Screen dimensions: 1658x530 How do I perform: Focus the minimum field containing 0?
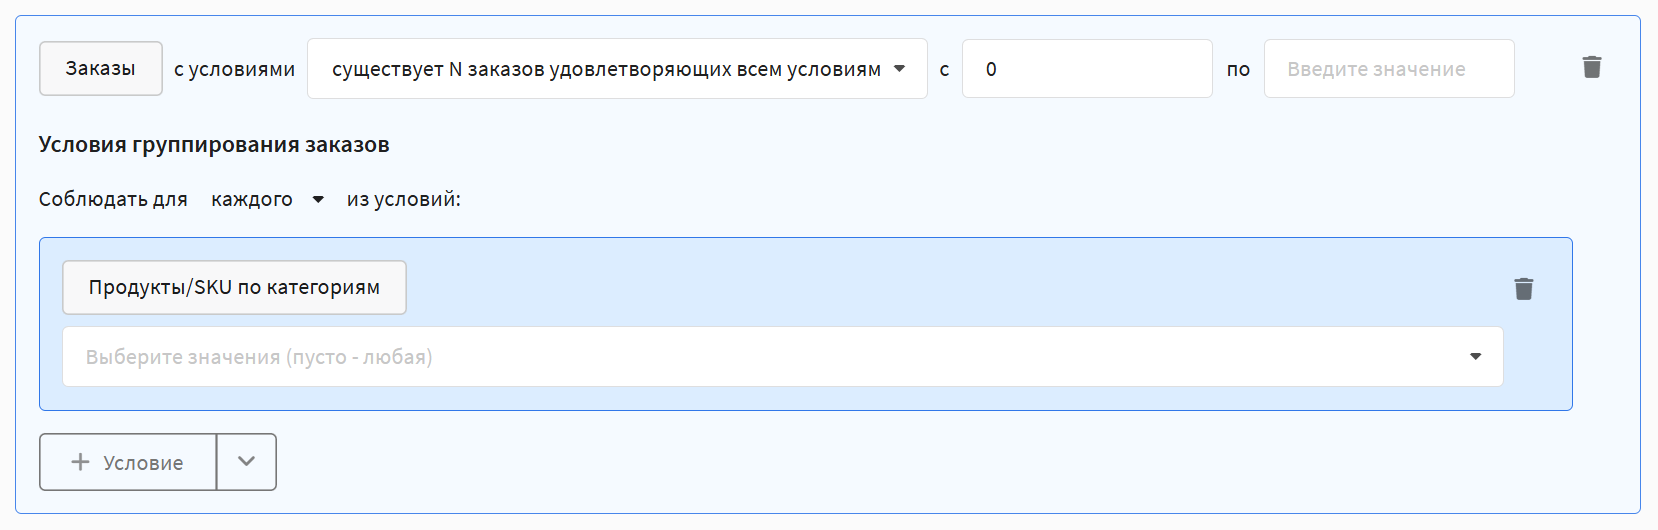point(1086,69)
